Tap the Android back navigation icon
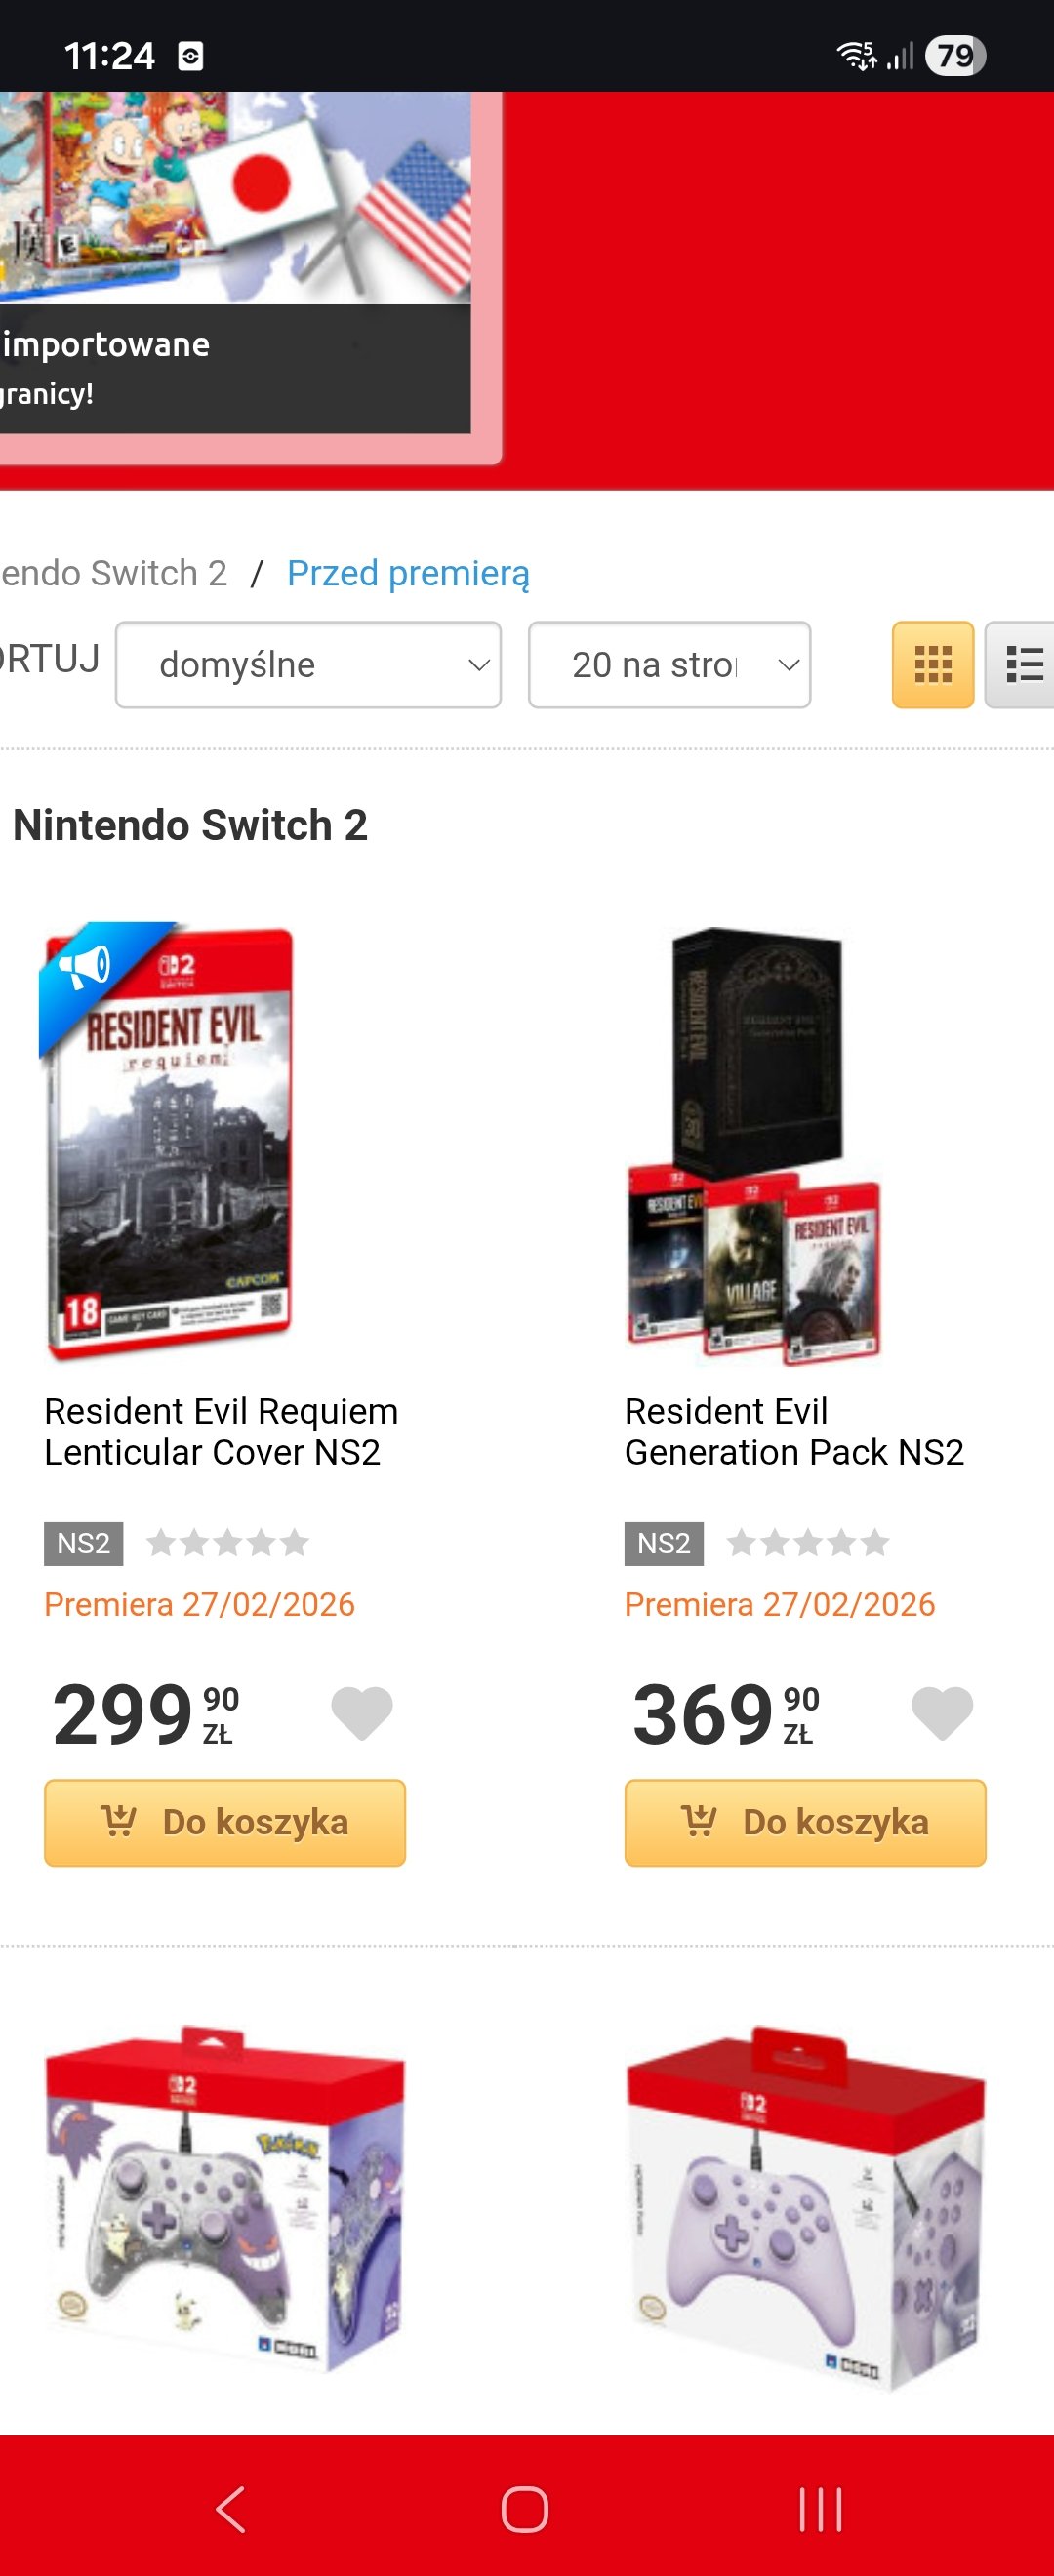This screenshot has height=2576, width=1054. (x=231, y=2509)
